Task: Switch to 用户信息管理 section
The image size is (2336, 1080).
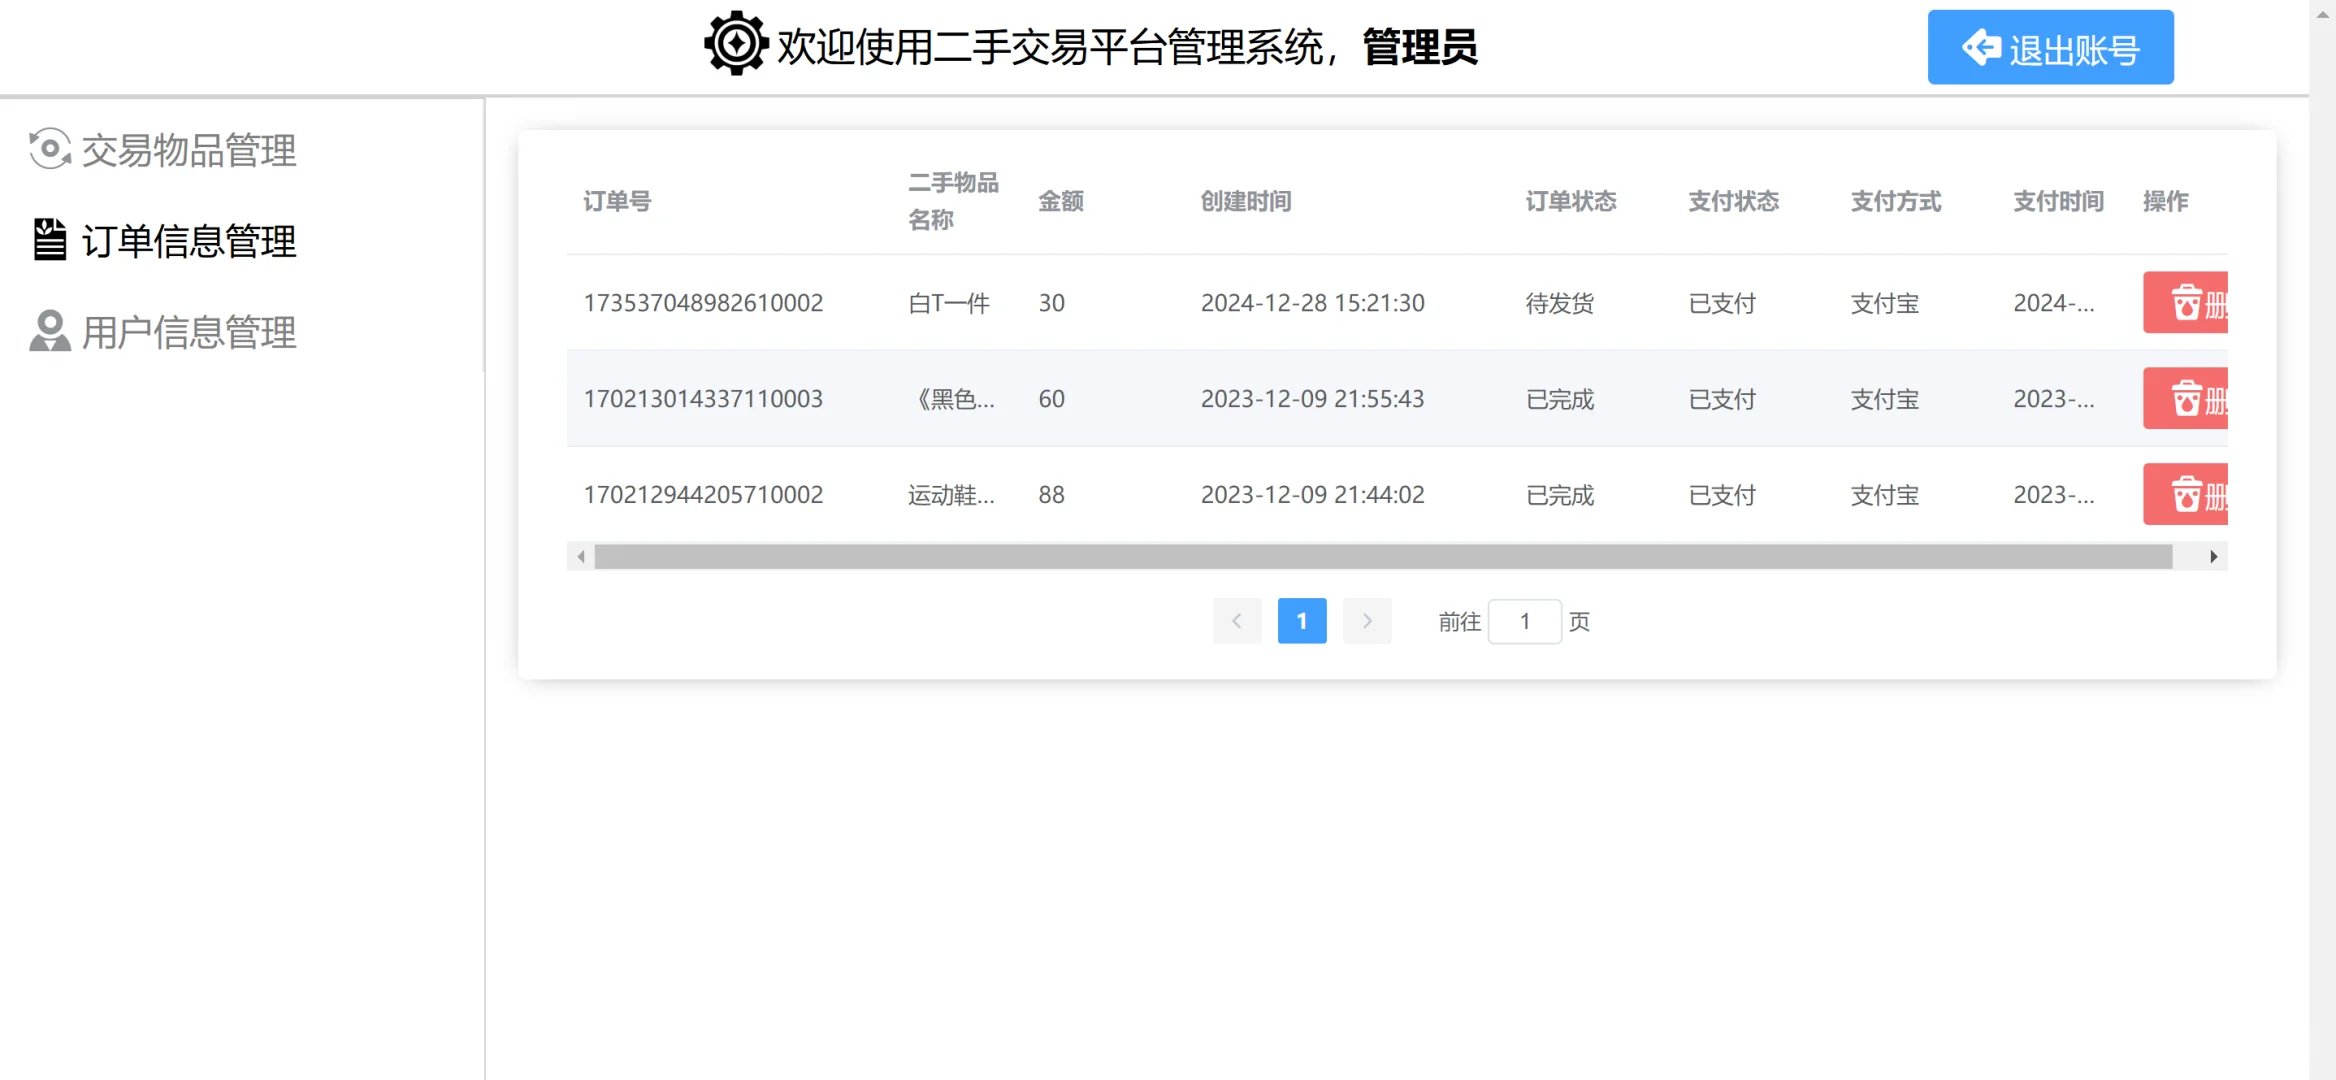Action: pos(189,330)
